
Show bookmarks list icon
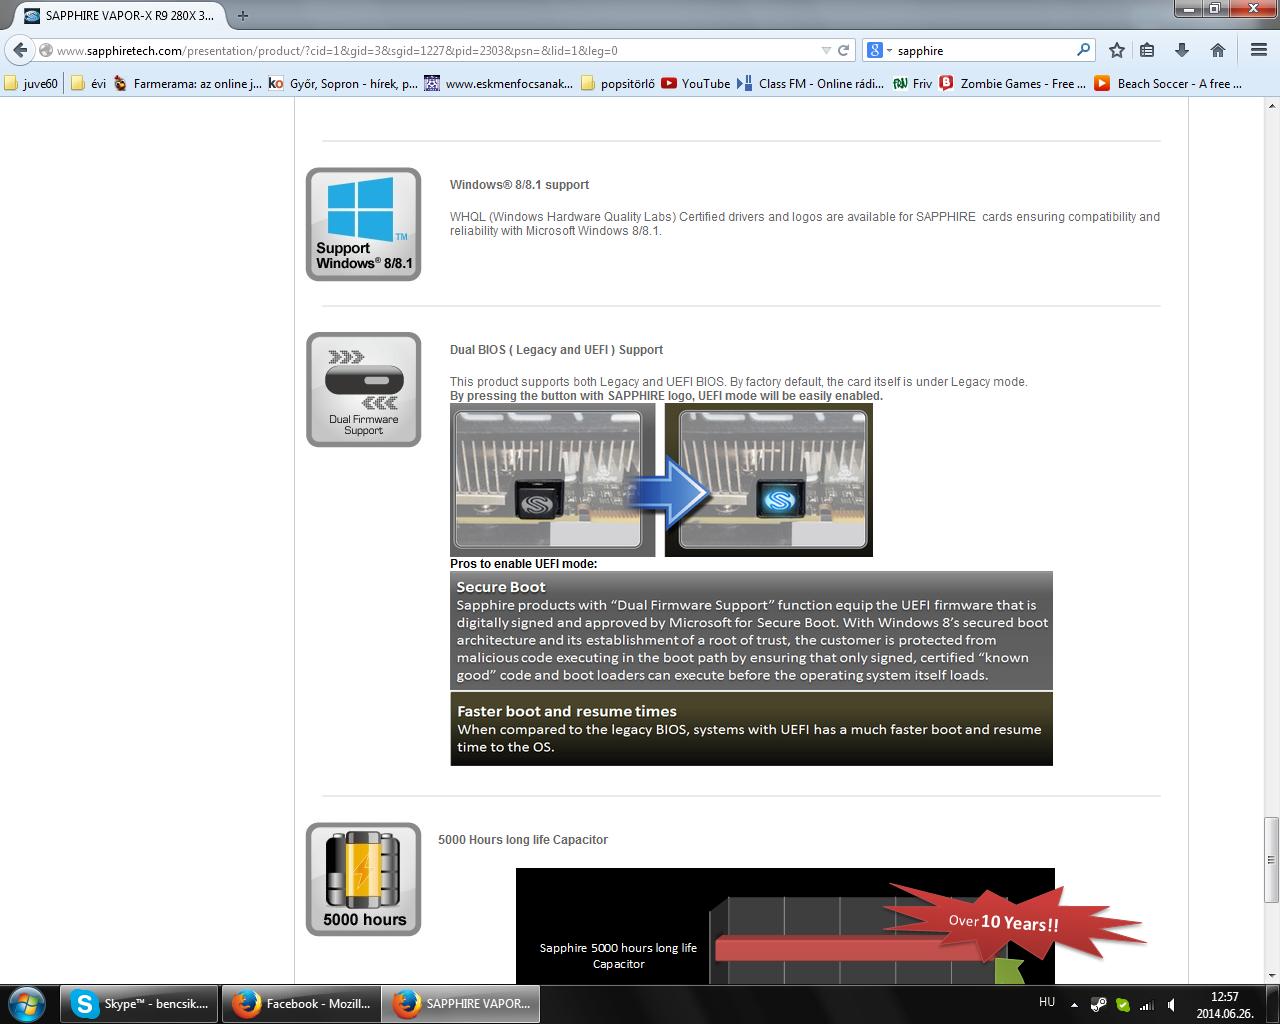pos(1147,50)
